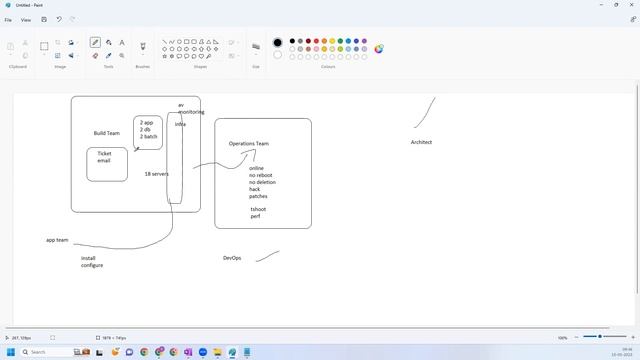640x360 pixels.
Task: Pick the Rectangle shape
Action: [187, 42]
